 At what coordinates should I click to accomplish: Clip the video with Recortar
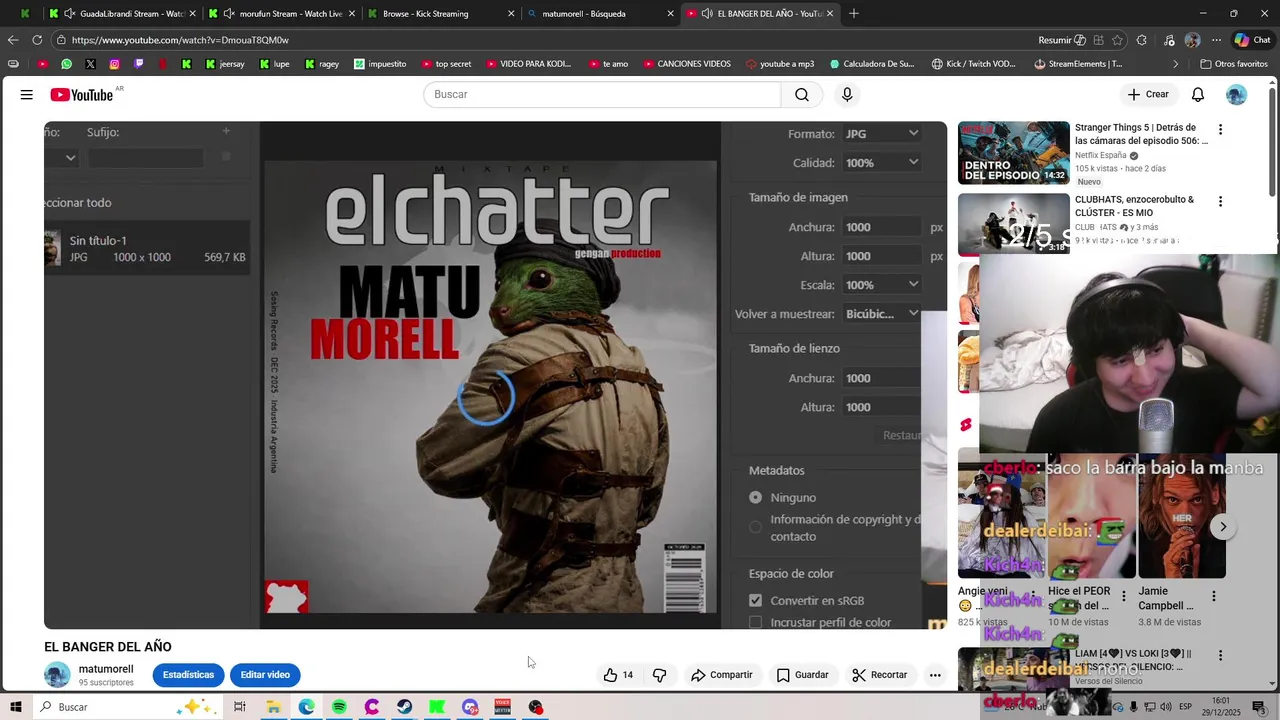pos(879,675)
